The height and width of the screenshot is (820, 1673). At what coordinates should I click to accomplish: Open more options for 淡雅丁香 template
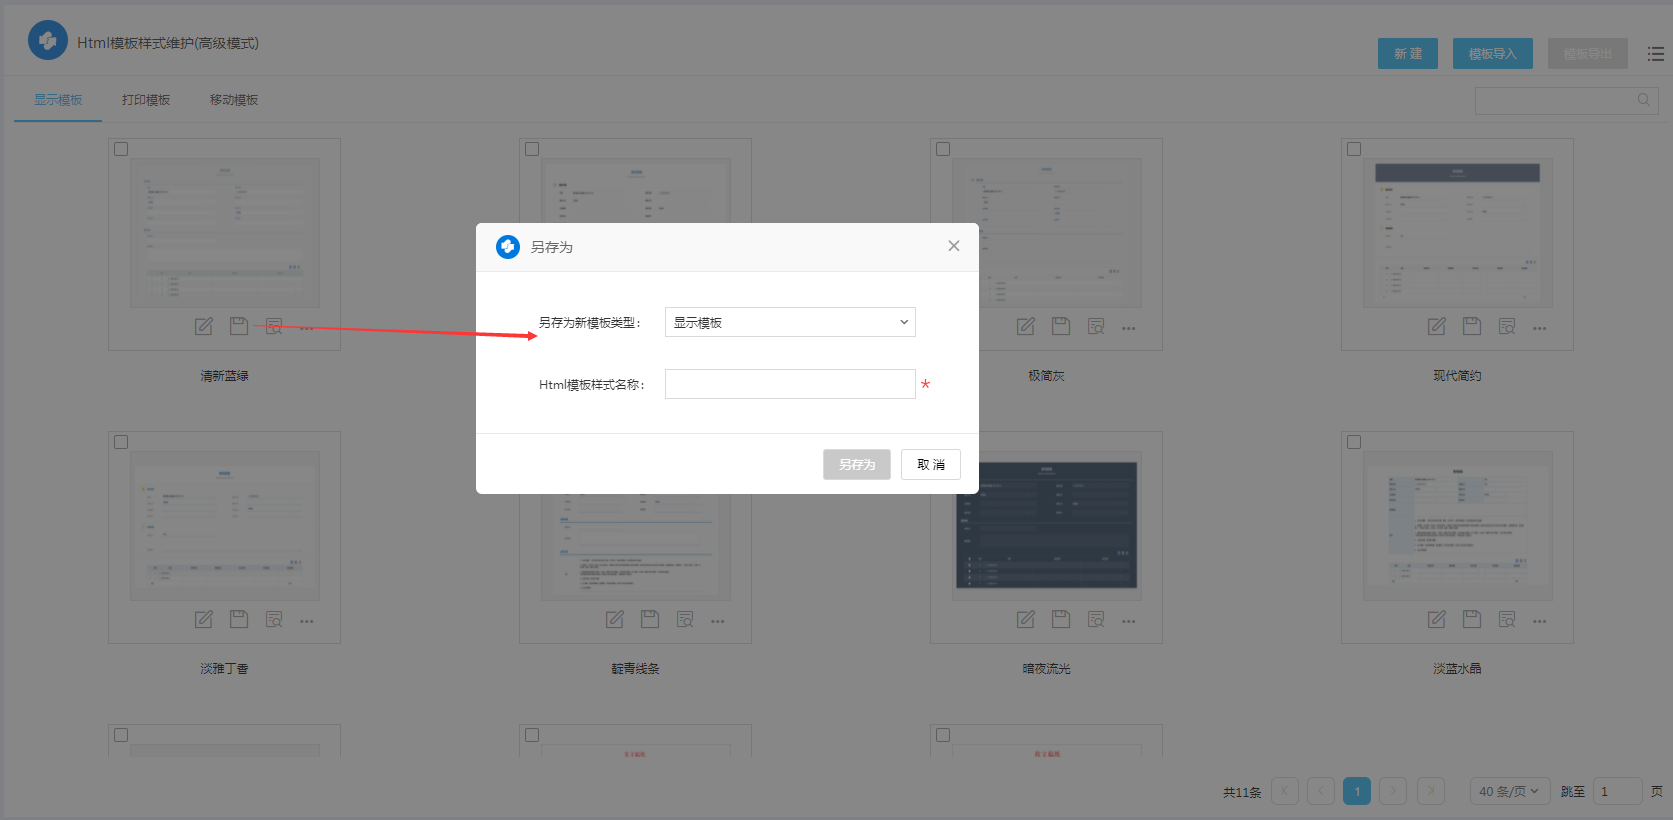[307, 621]
